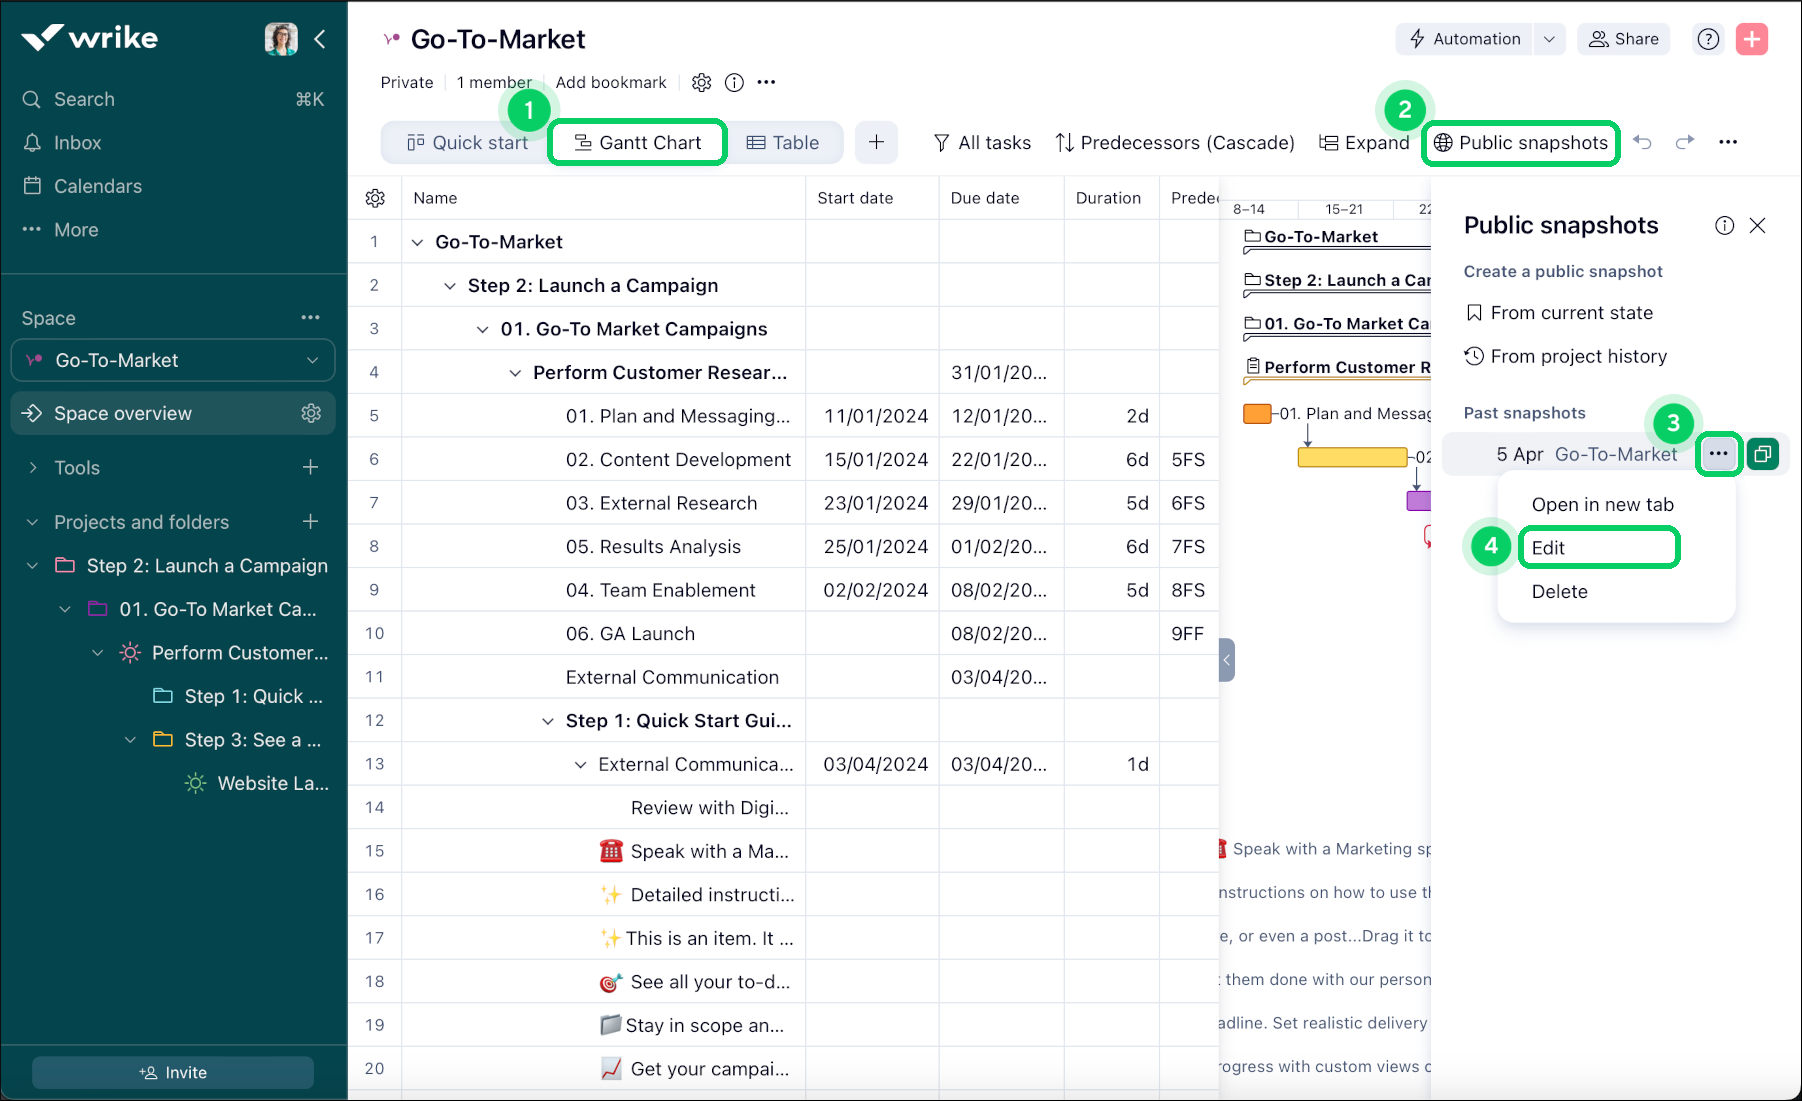Open the 5 Apr snapshot options menu
Screen dimensions: 1802x1101
coord(1718,454)
